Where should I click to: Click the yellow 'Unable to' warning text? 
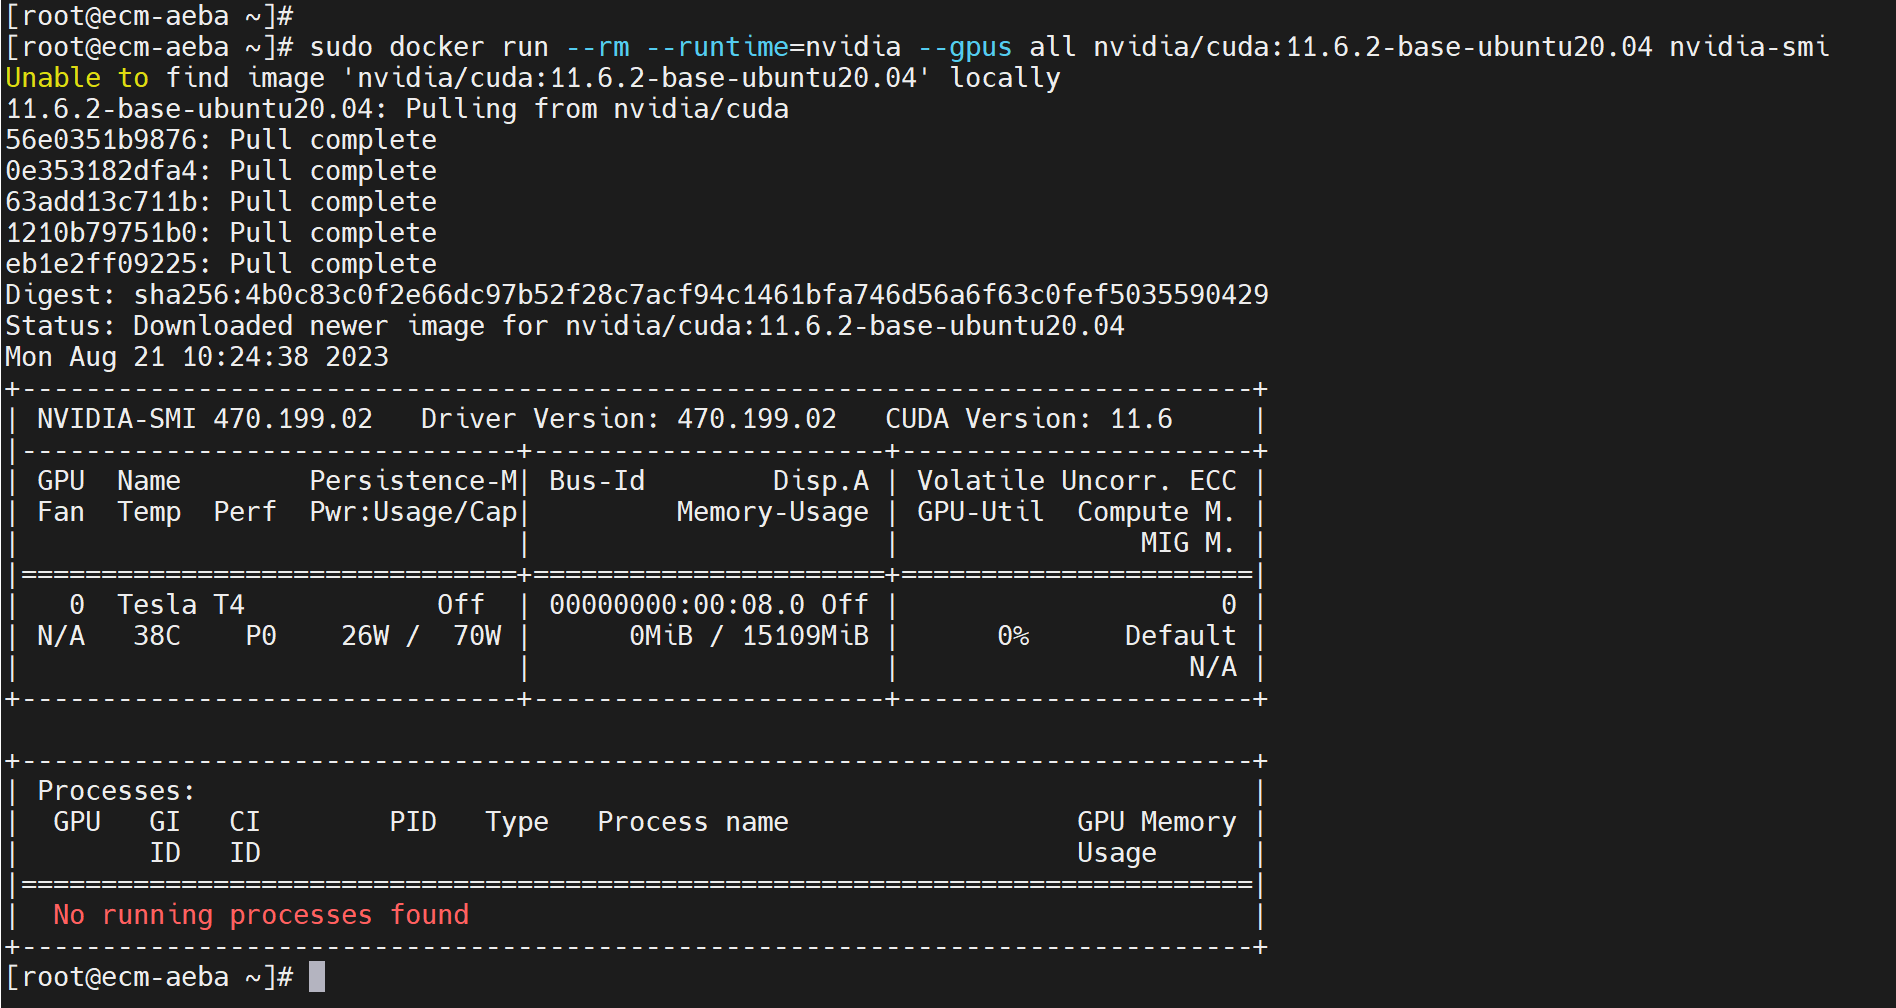coord(77,78)
